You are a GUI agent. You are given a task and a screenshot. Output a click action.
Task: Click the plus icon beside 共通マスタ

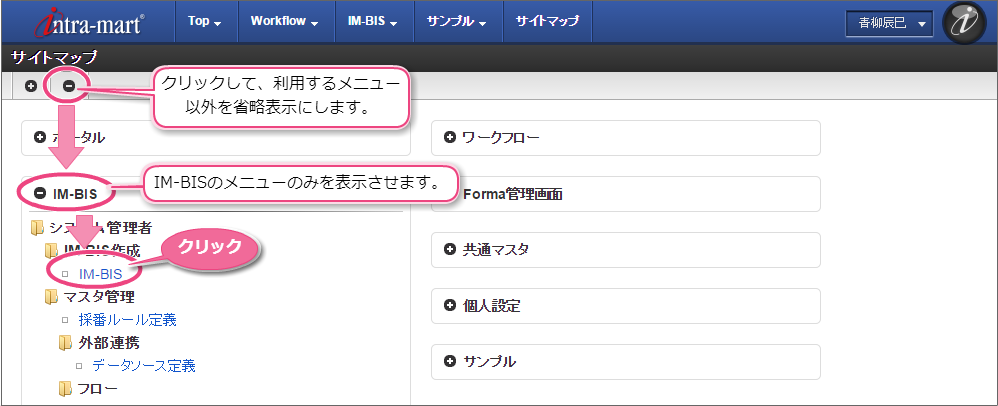pyautogui.click(x=450, y=249)
